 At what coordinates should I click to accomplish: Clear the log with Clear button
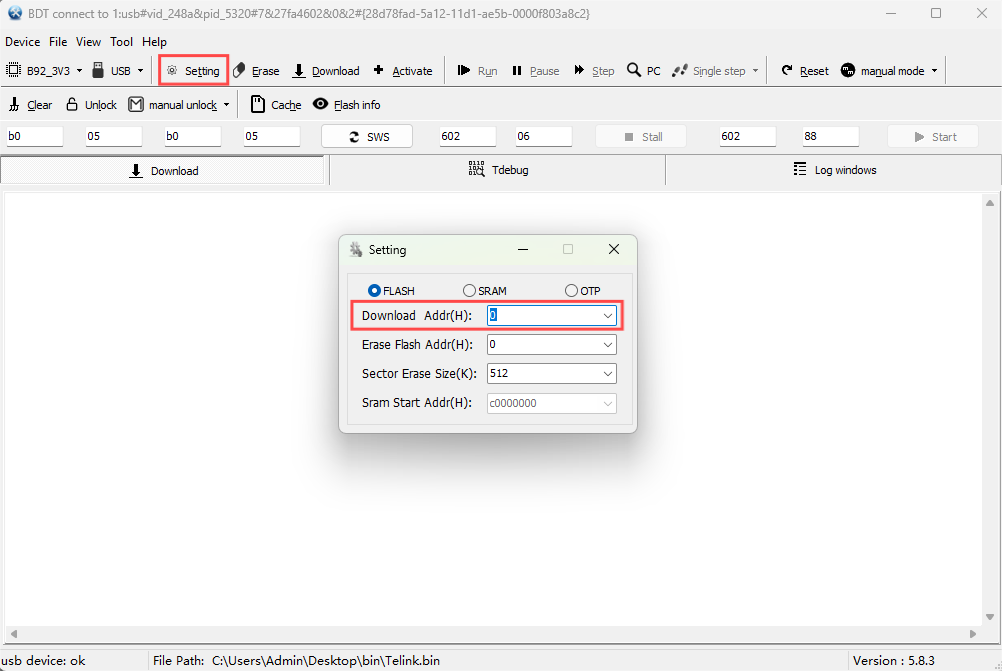click(x=30, y=105)
